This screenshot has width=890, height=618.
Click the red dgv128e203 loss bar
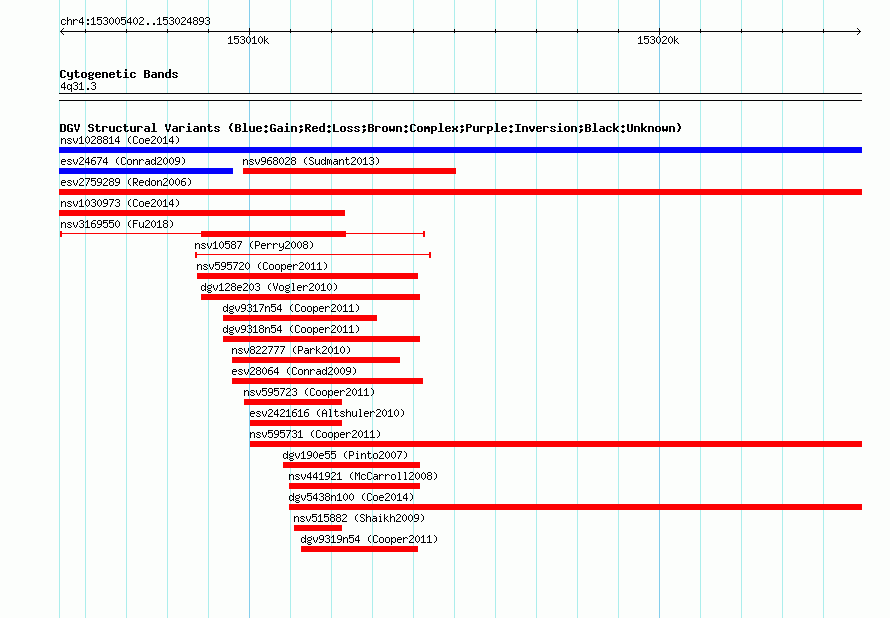point(310,297)
